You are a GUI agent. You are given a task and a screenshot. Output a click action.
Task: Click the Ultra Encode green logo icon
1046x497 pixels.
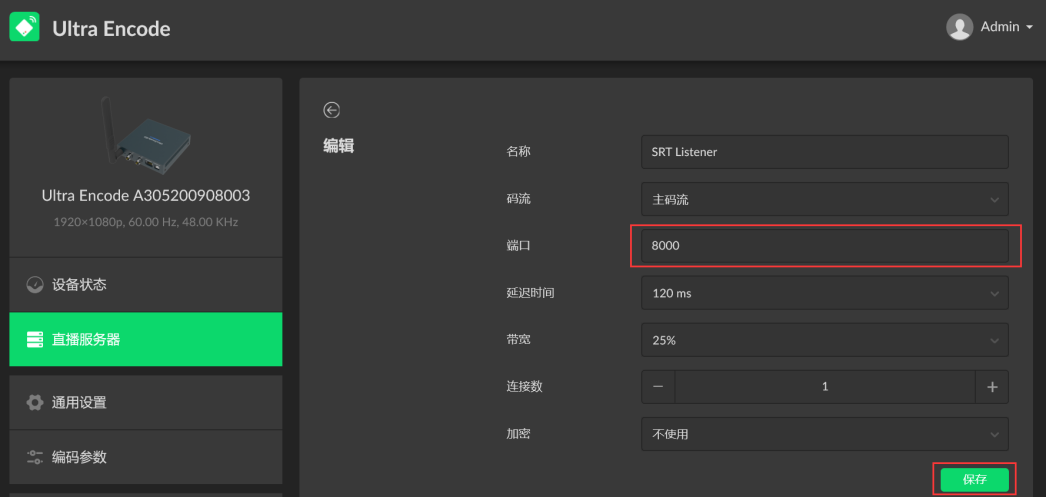coord(24,27)
